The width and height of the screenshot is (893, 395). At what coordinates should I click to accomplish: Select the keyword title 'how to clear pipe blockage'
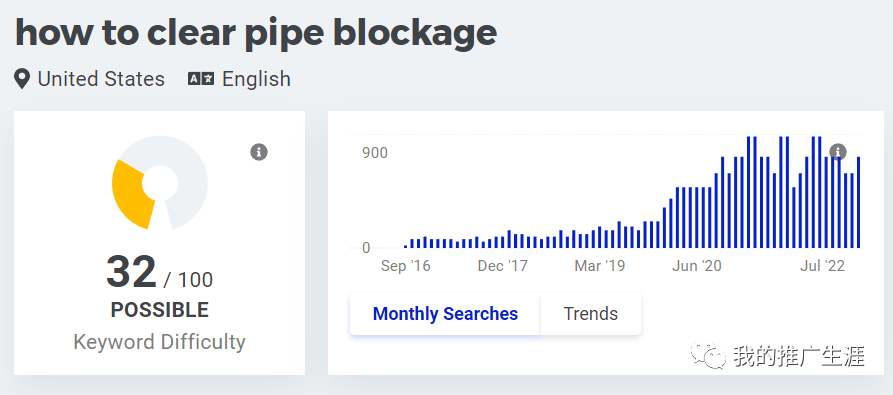click(256, 32)
